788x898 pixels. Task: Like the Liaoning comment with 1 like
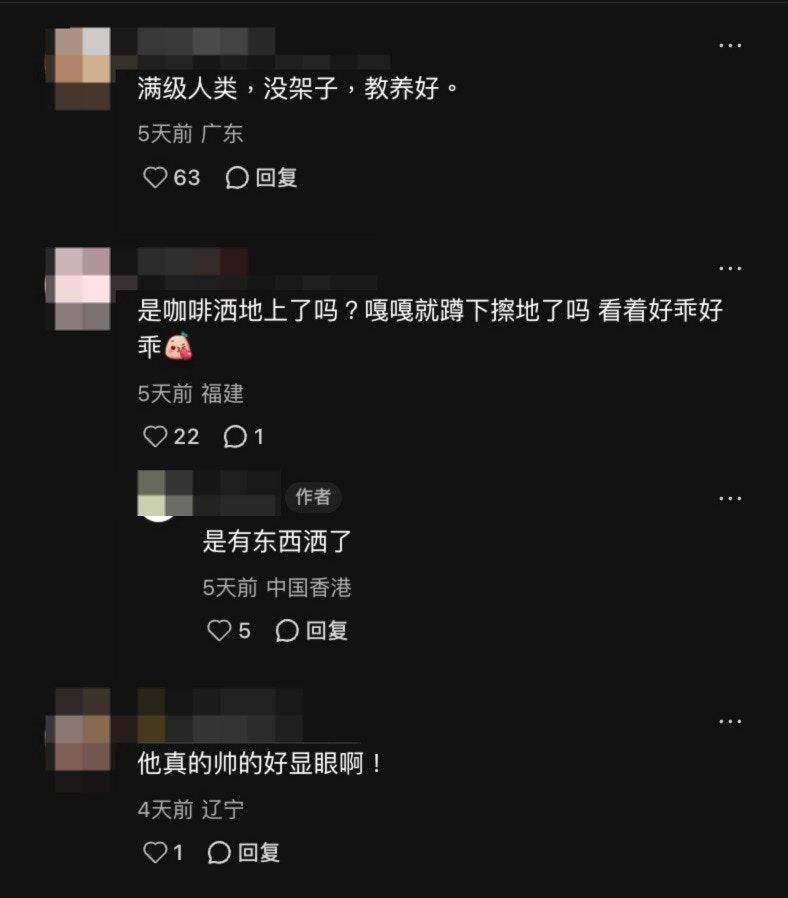155,852
